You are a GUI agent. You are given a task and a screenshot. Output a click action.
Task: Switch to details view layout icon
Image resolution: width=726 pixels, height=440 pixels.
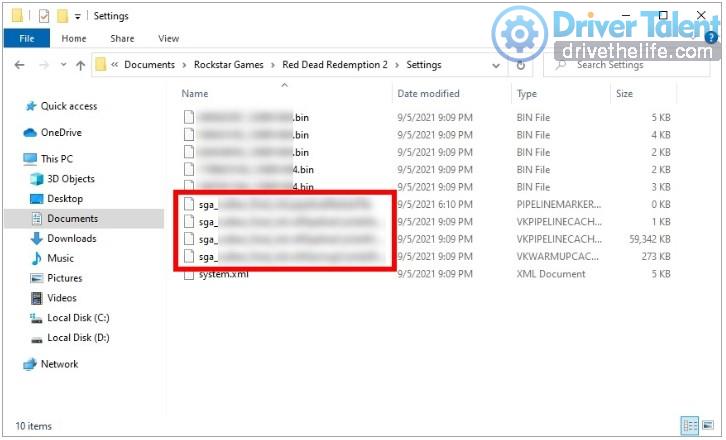(x=690, y=426)
